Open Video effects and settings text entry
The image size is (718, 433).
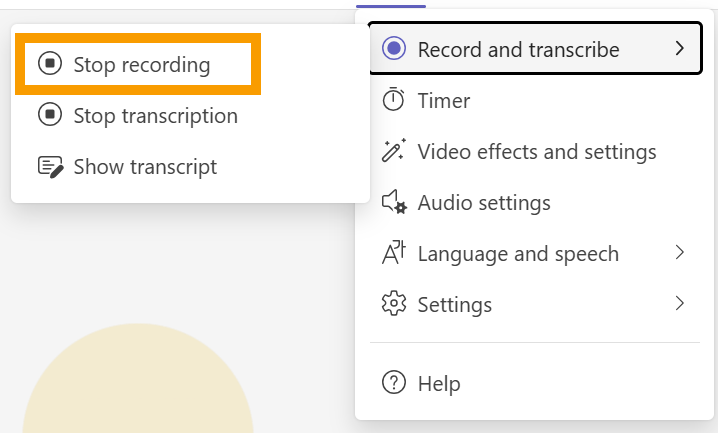(537, 151)
